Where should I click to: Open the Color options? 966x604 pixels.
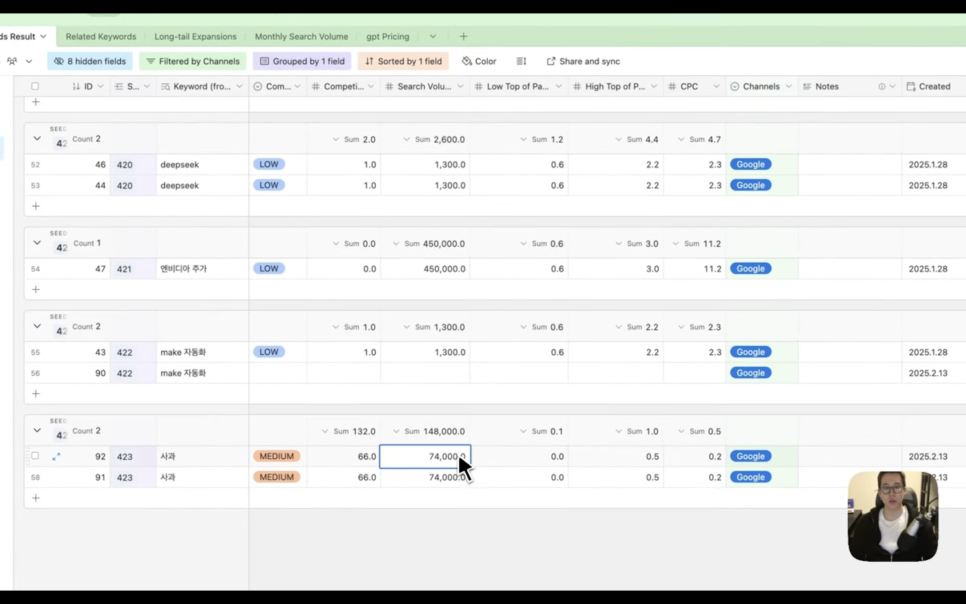[x=479, y=61]
